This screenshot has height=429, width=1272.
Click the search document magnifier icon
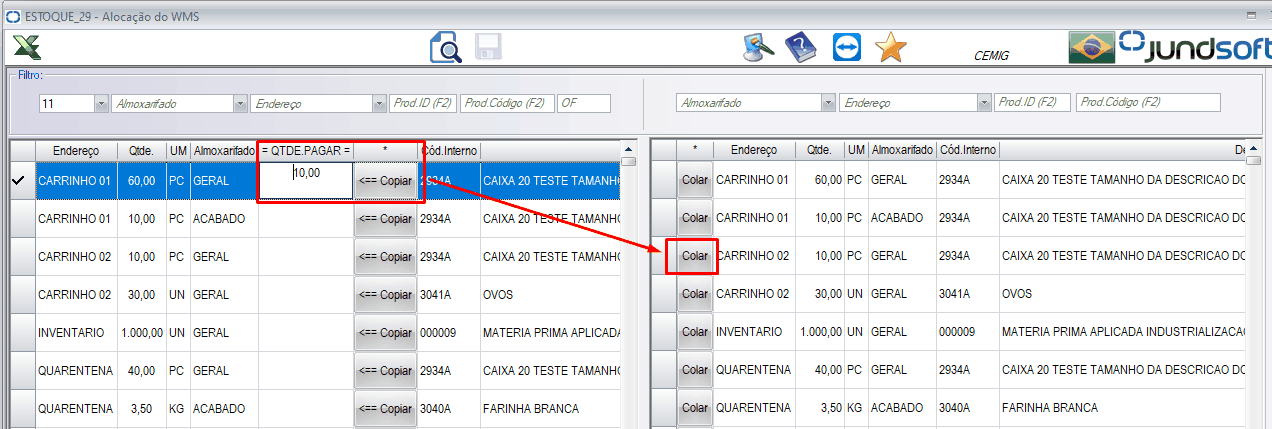[445, 47]
